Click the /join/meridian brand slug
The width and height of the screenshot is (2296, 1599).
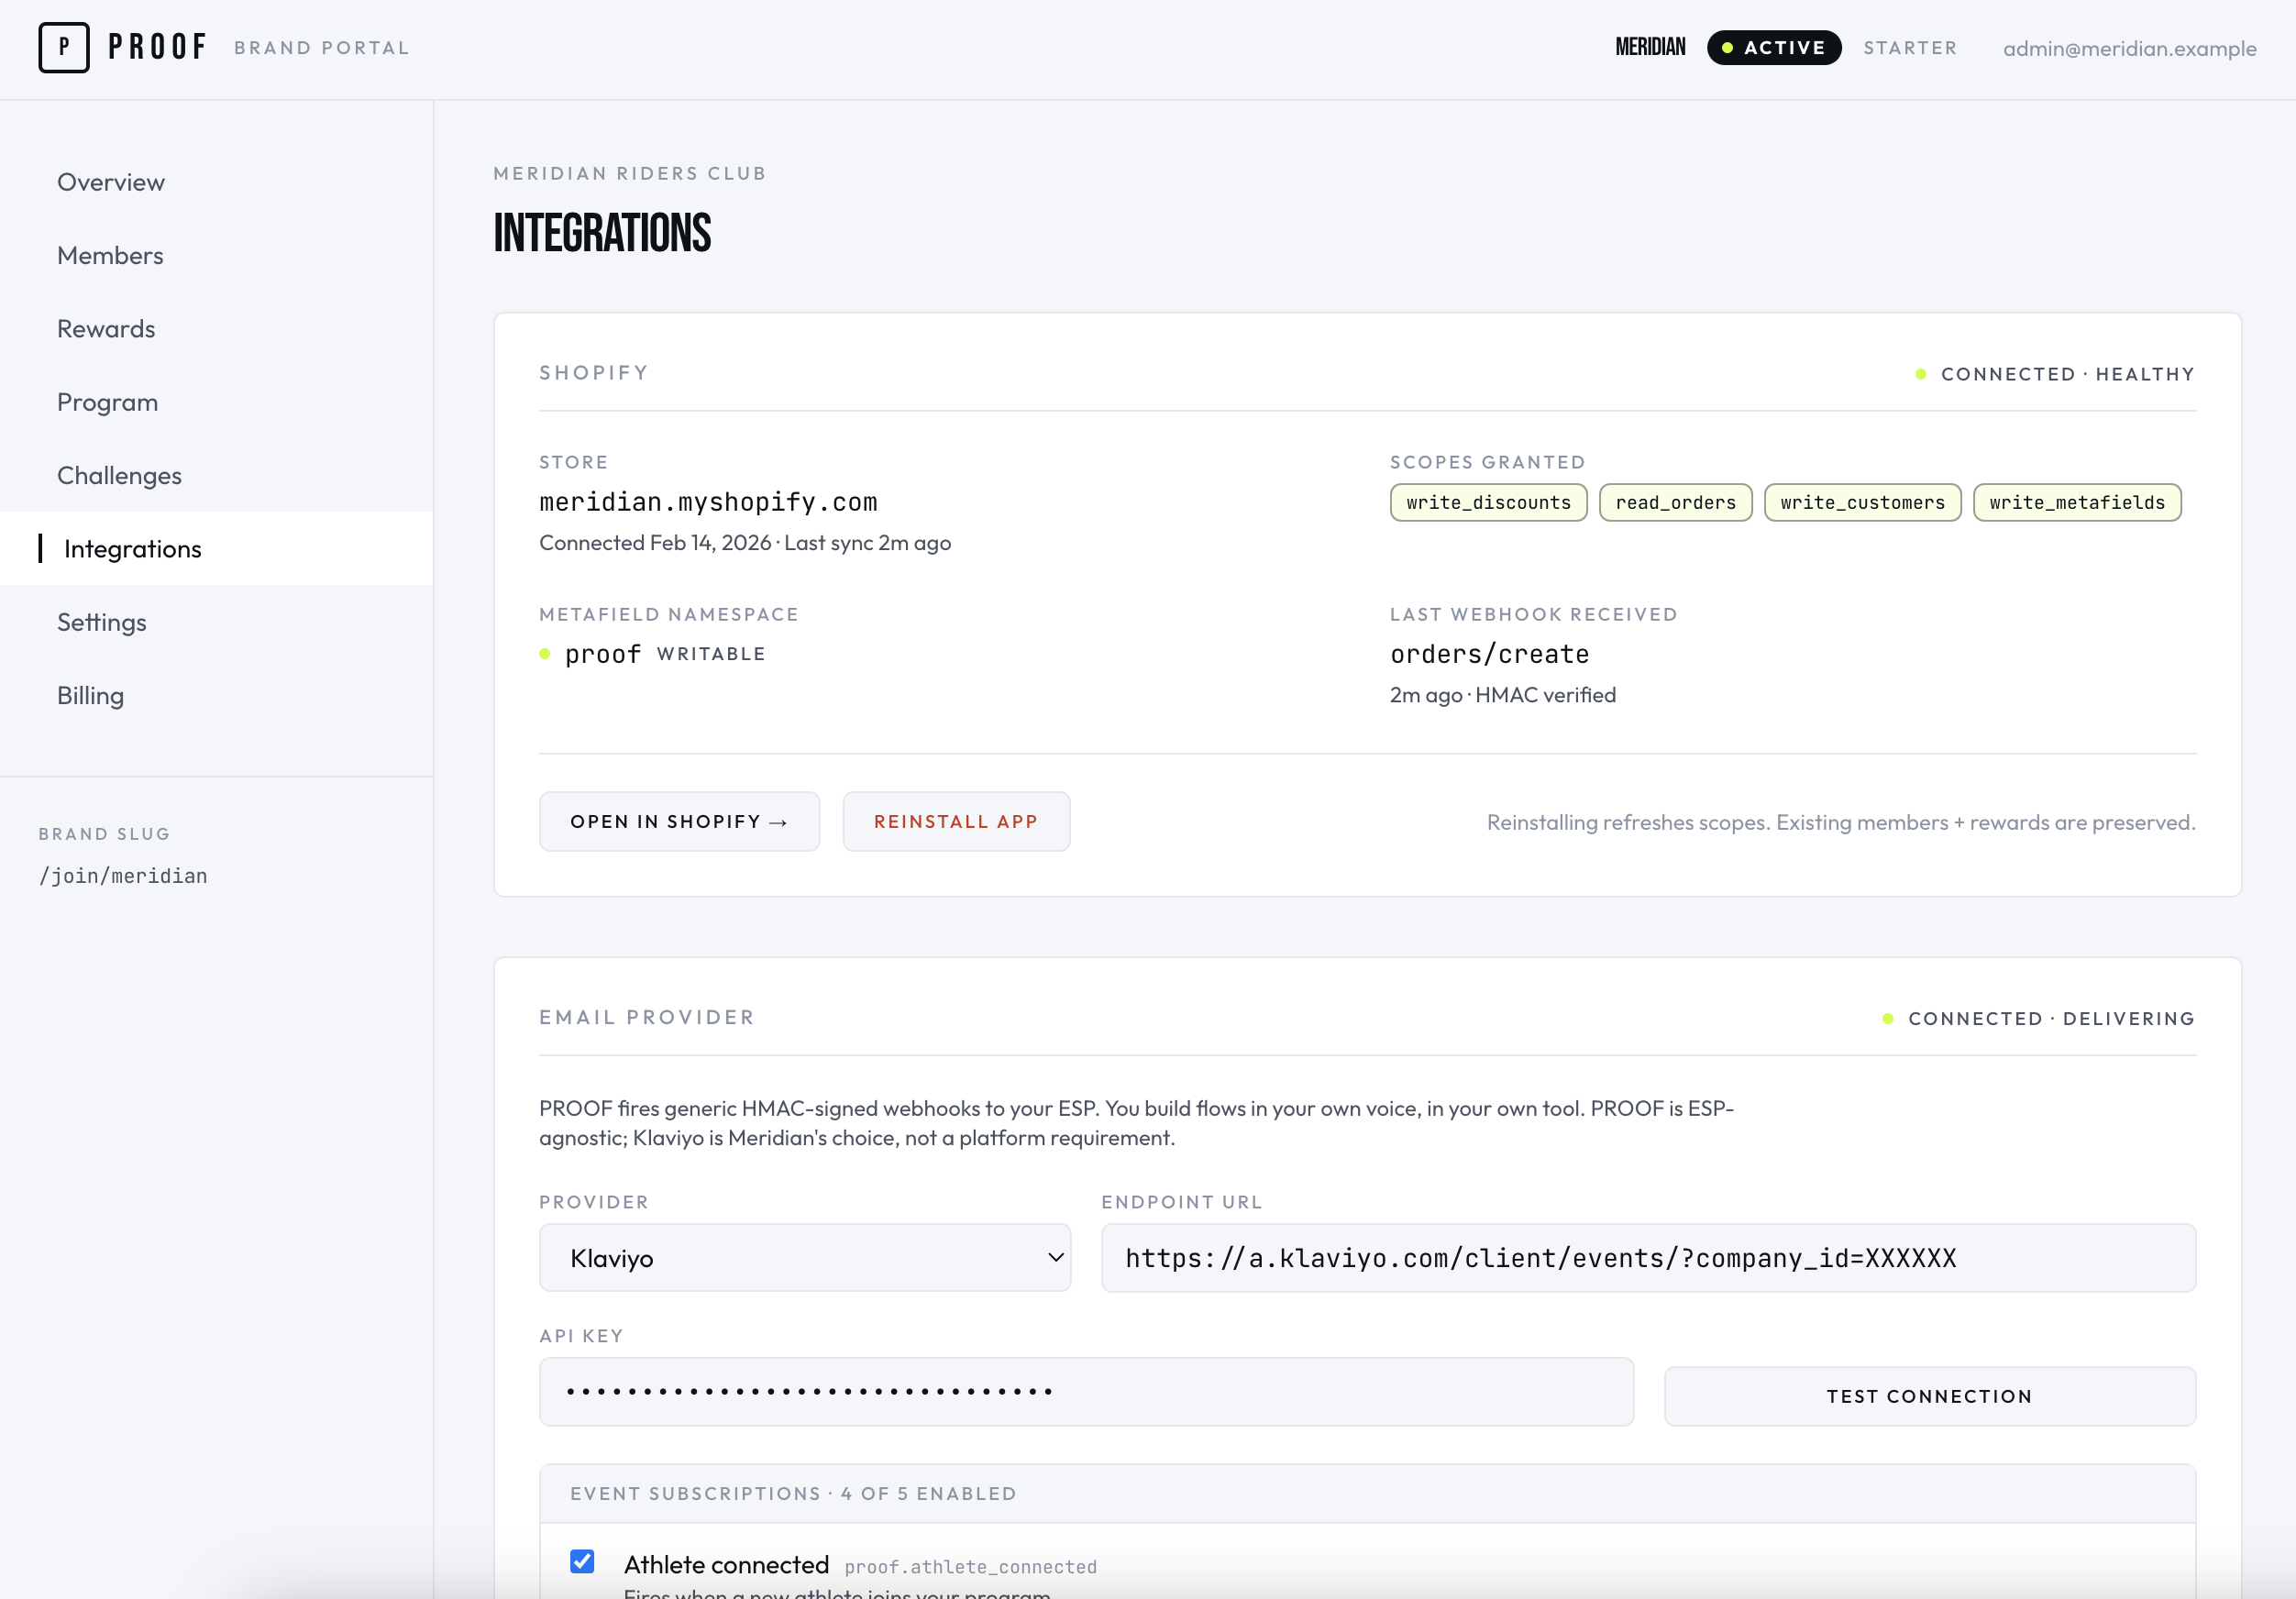click(123, 876)
